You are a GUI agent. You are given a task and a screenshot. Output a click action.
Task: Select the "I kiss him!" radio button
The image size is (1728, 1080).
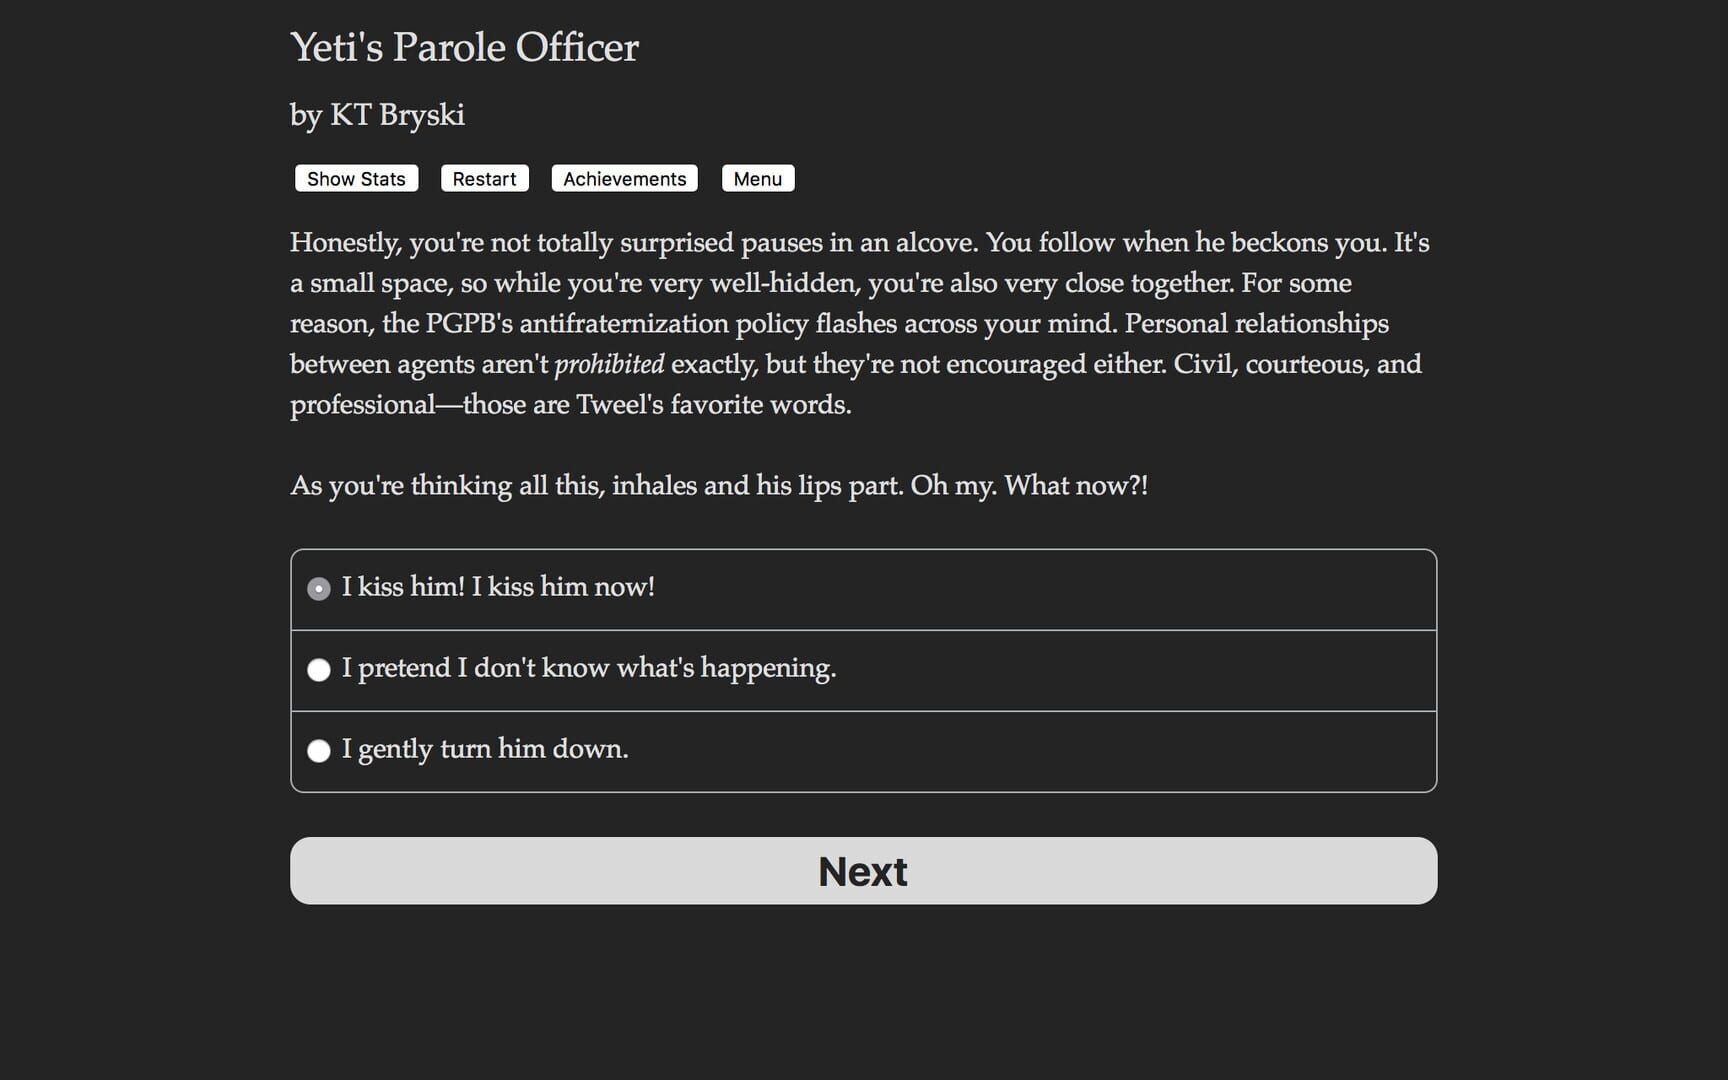pyautogui.click(x=319, y=589)
